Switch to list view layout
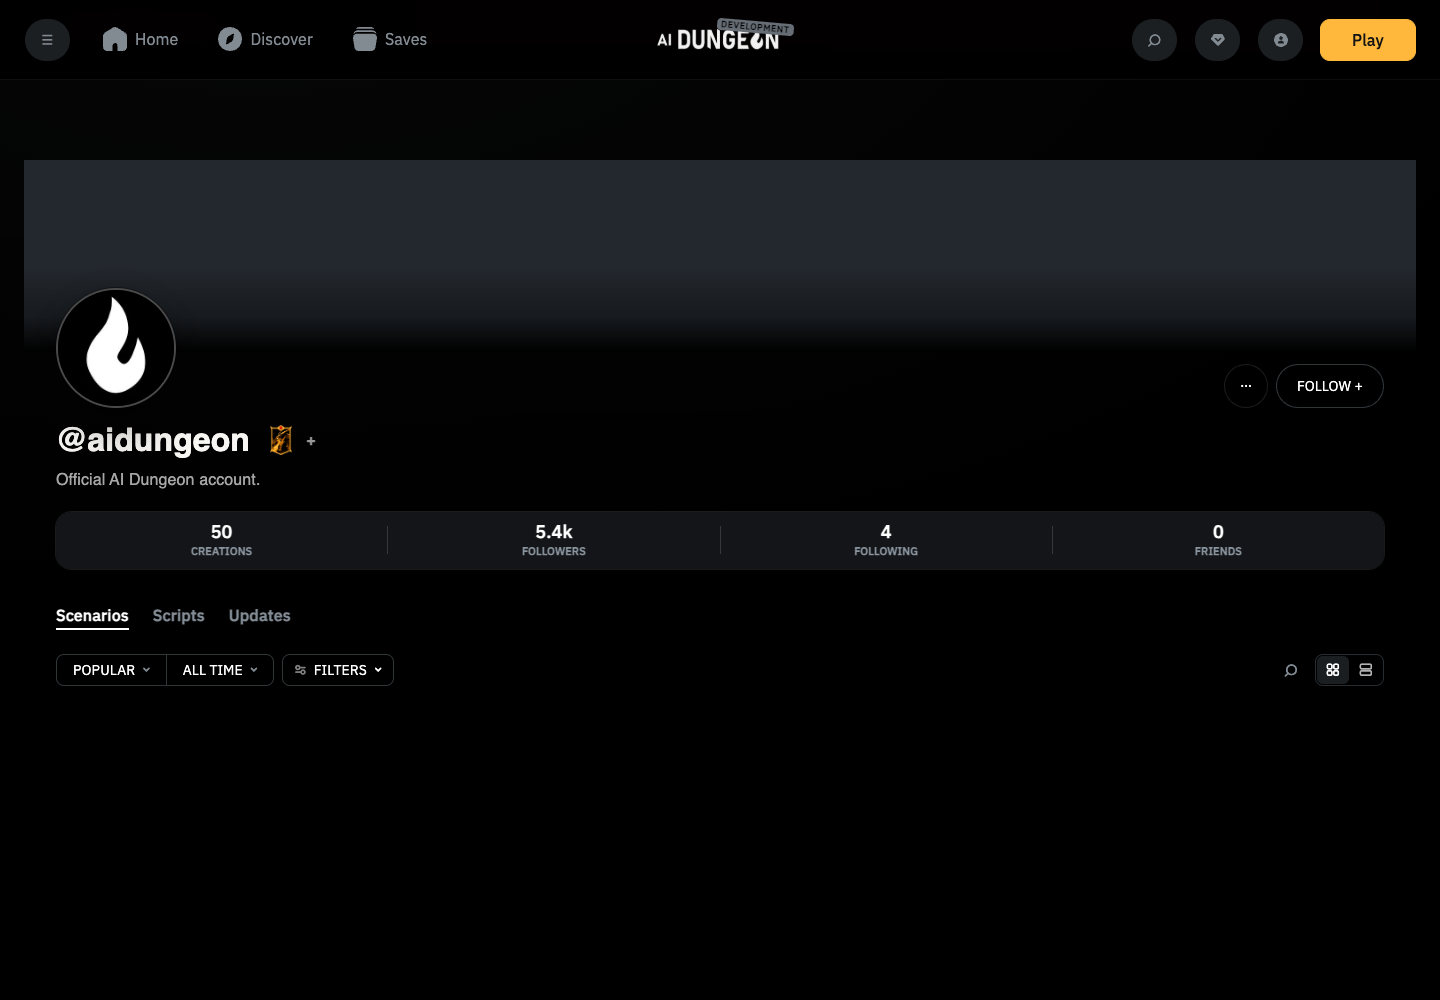 pos(1366,670)
